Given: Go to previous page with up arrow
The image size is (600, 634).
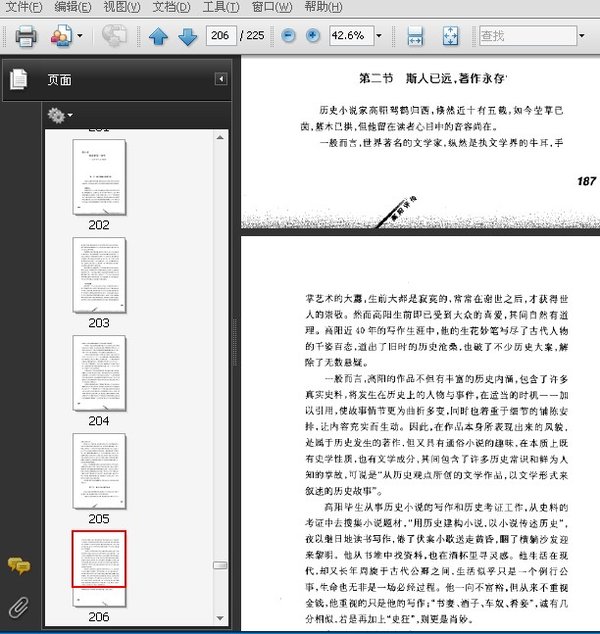Looking at the screenshot, I should 158,36.
